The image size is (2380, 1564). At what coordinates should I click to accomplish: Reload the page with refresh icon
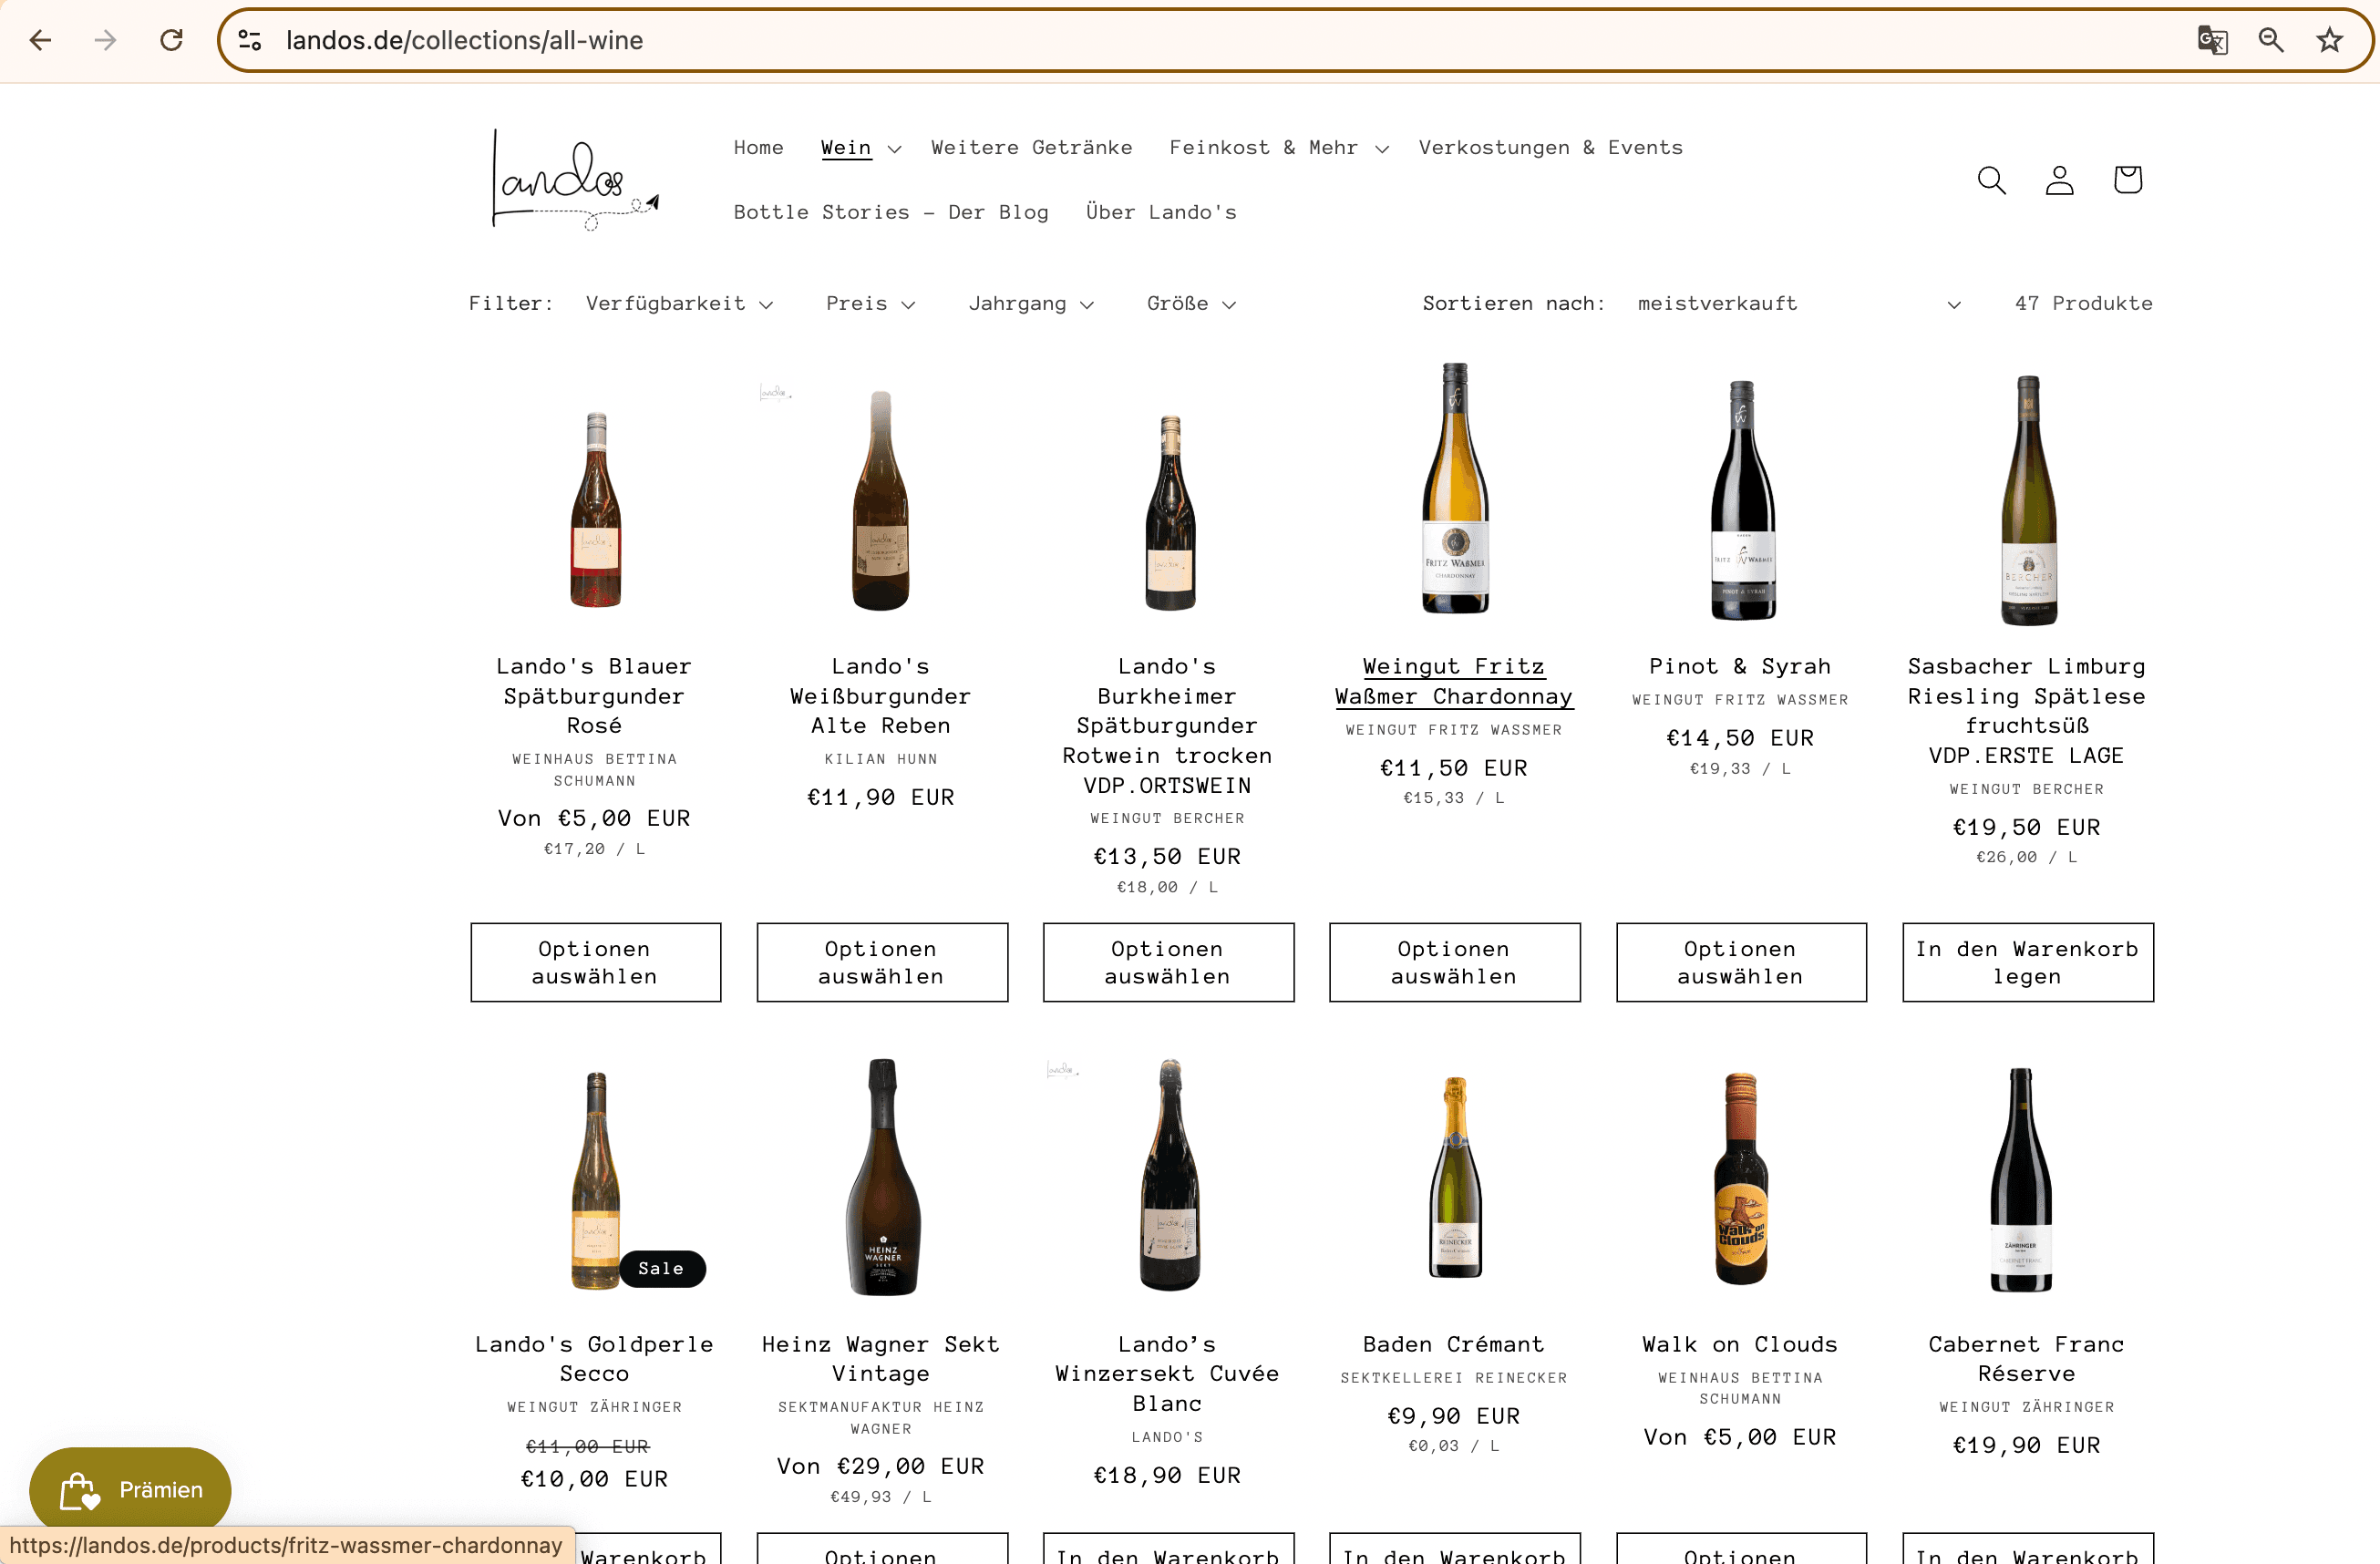point(171,40)
